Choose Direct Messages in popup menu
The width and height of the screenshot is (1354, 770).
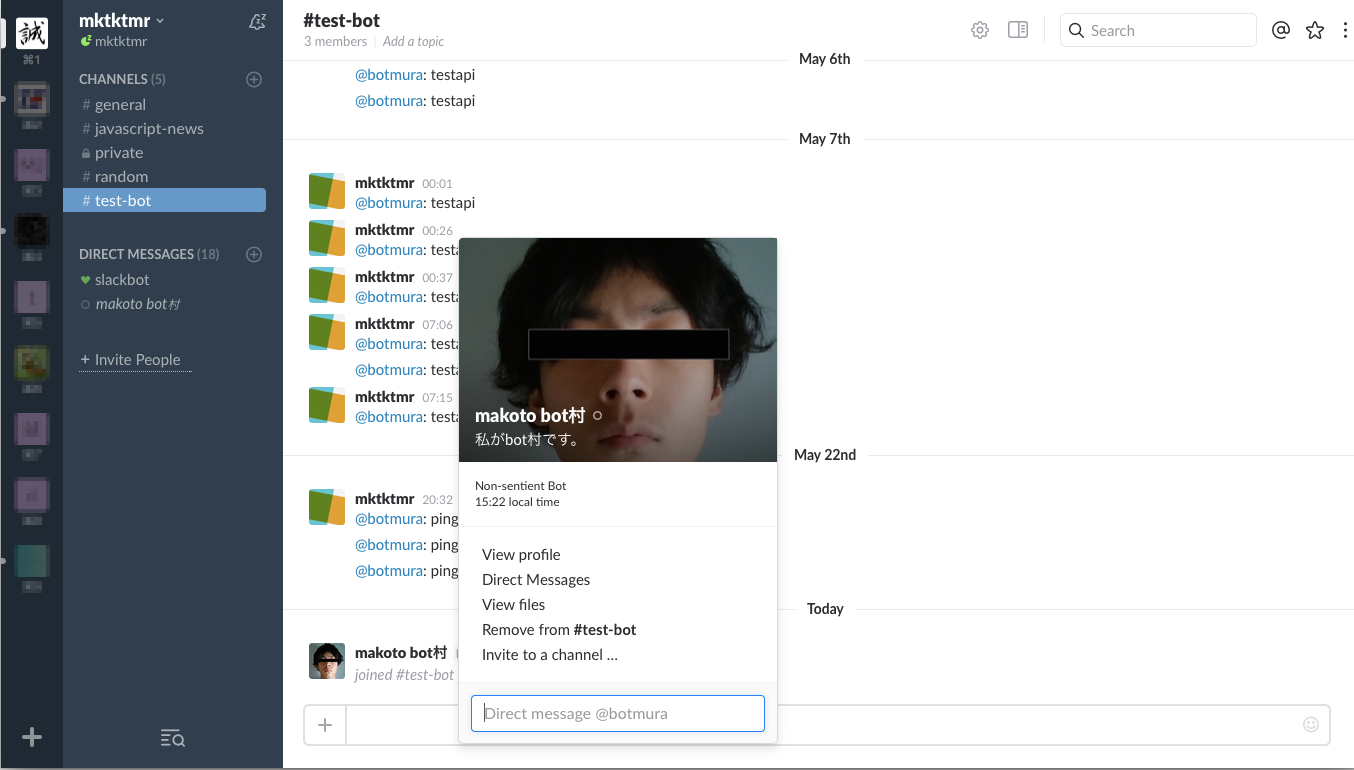[x=536, y=579]
